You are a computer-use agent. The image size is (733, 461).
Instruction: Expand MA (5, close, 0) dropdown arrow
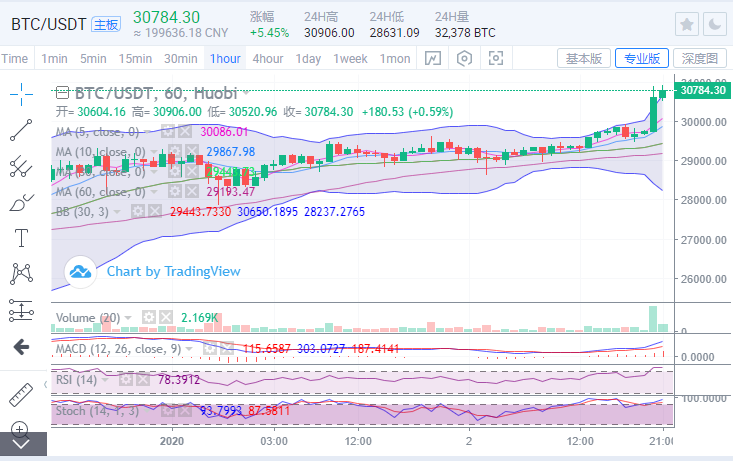click(x=147, y=132)
